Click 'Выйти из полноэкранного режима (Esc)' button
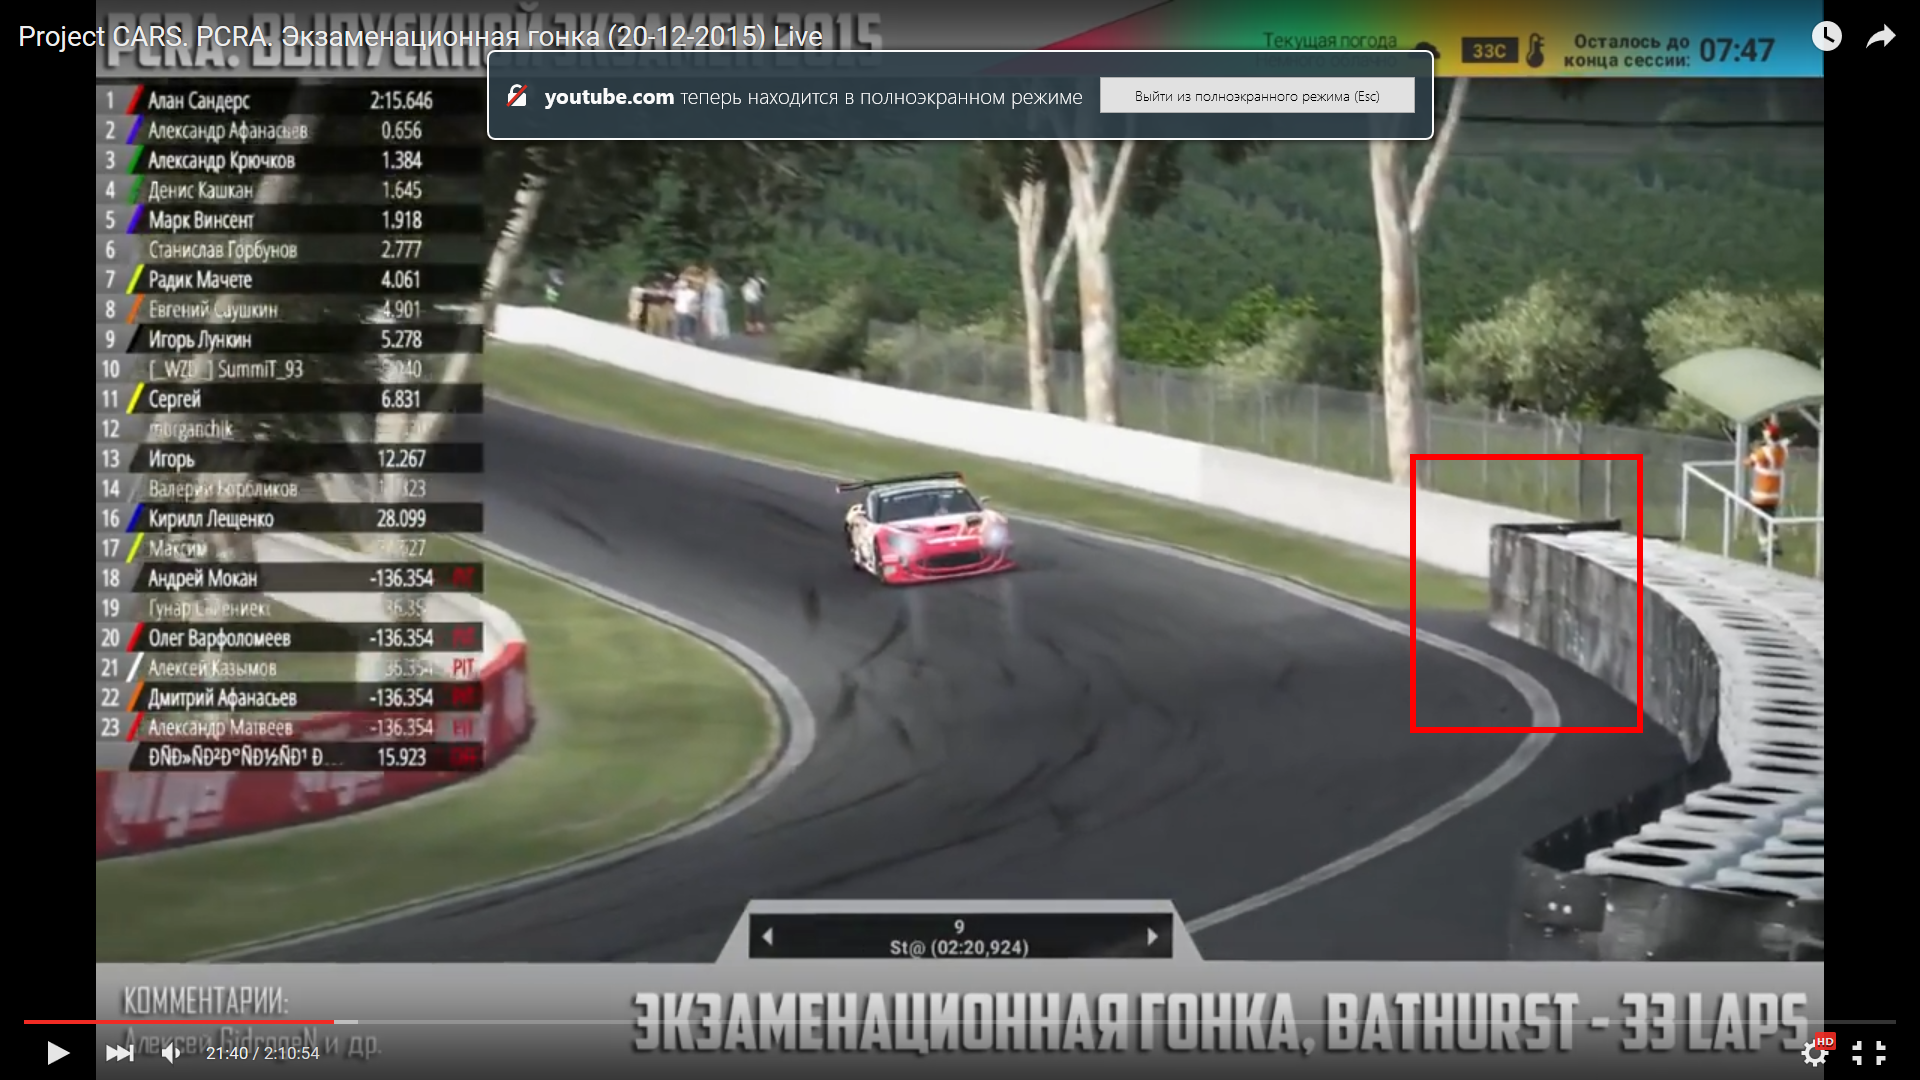 (x=1256, y=96)
